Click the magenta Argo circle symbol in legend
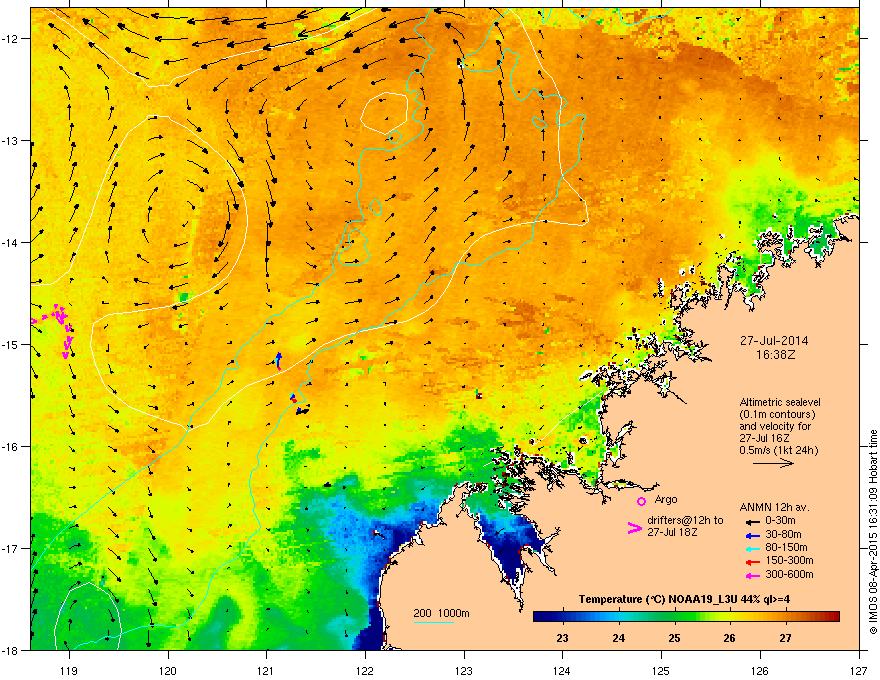This screenshot has height=680, width=880. click(641, 501)
